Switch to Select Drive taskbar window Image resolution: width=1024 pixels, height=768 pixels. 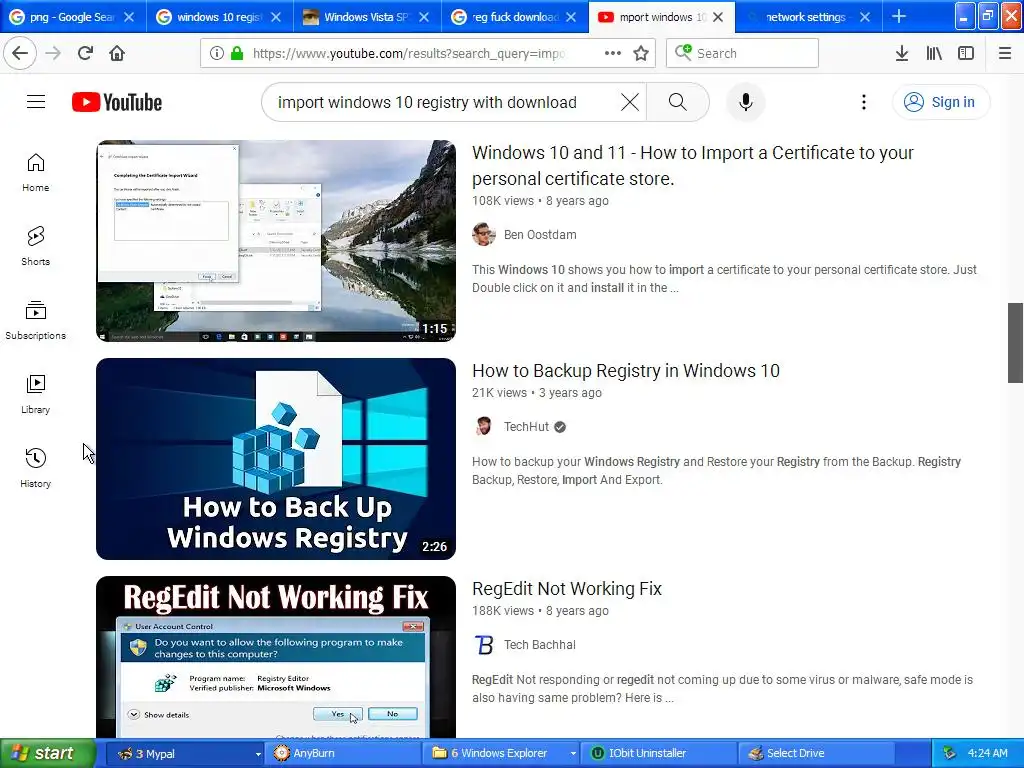(816, 753)
